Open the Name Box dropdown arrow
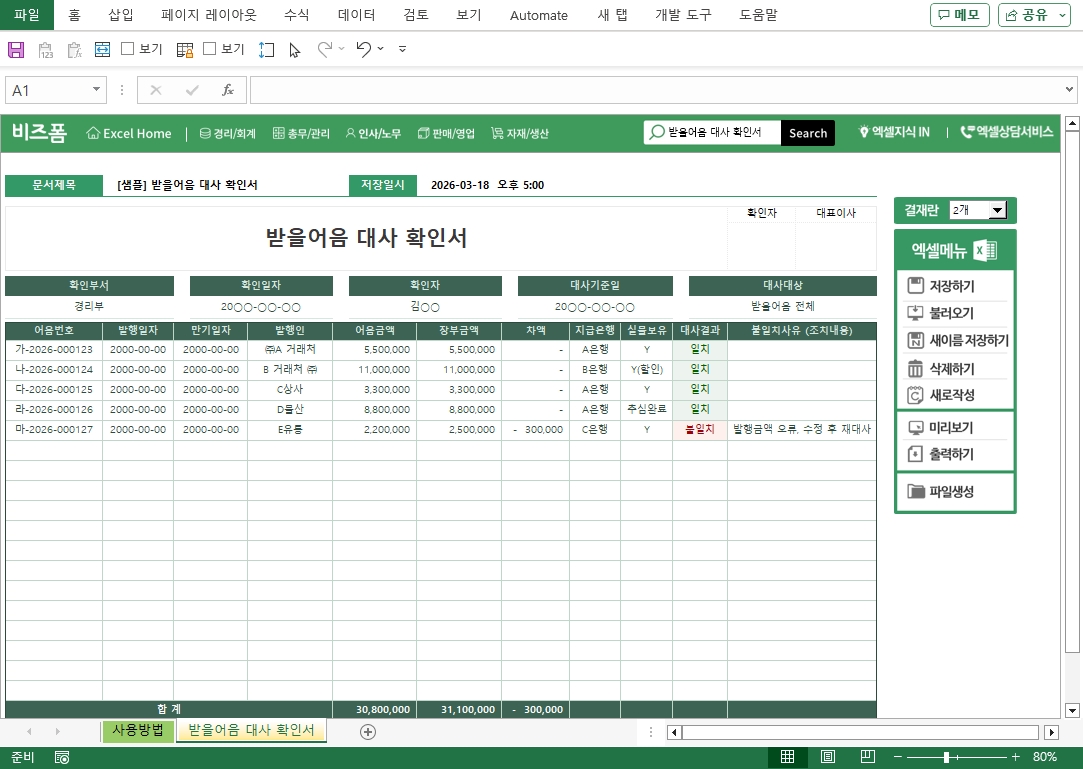Image resolution: width=1083 pixels, height=769 pixels. 97,90
